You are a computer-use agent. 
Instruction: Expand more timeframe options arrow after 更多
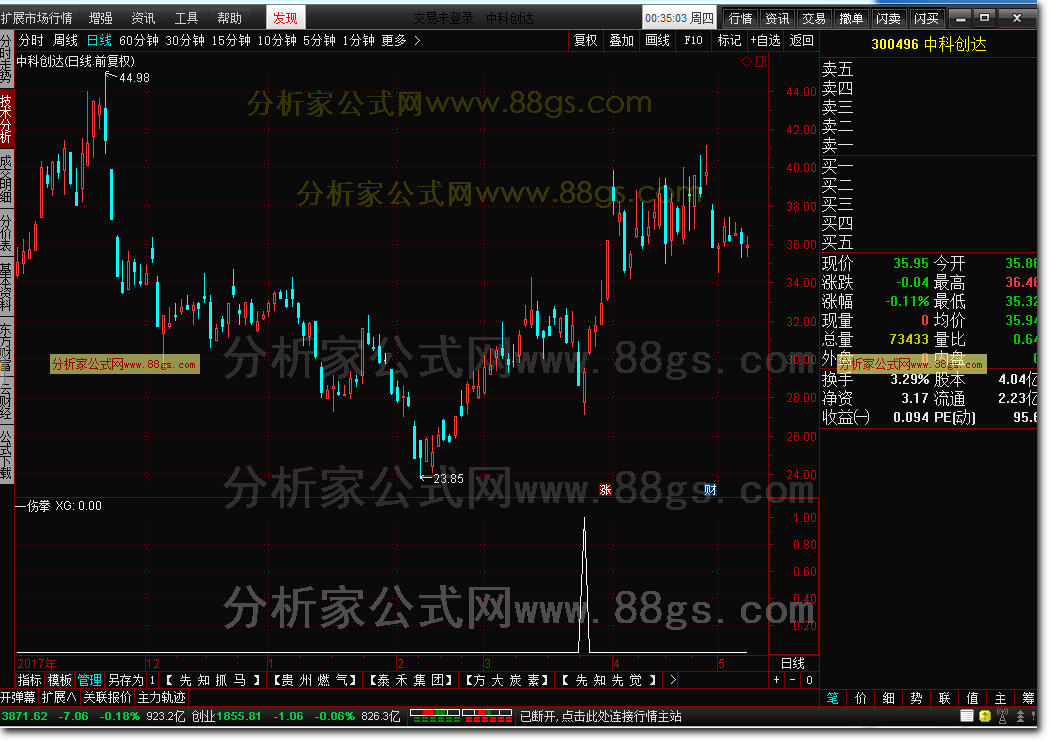(417, 41)
